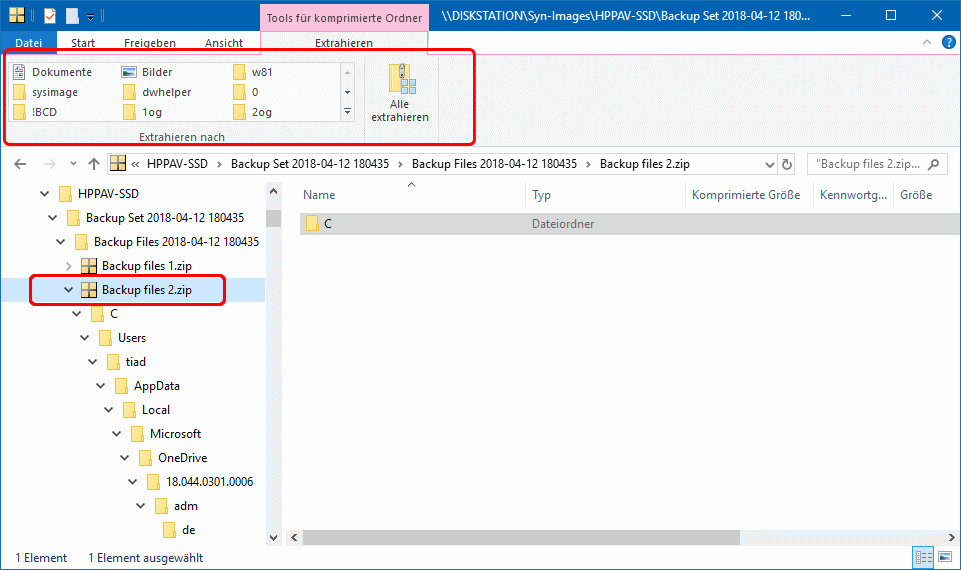Collapse the Backup files 2.zip tree node

pyautogui.click(x=69, y=290)
